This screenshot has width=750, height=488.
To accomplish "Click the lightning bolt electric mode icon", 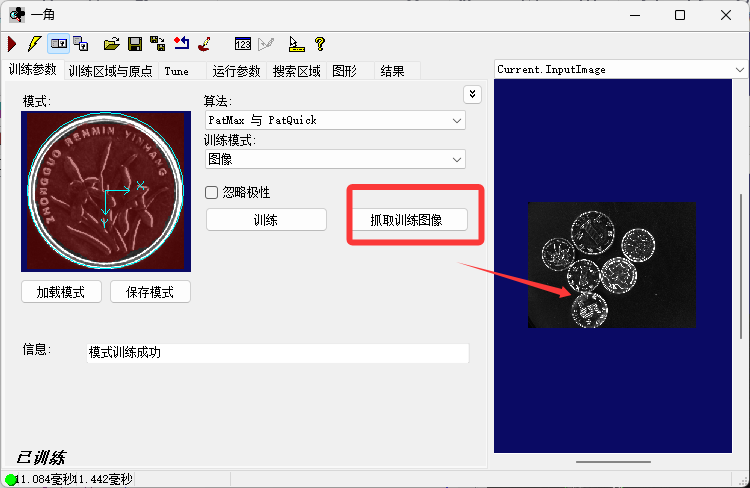I will tap(34, 44).
